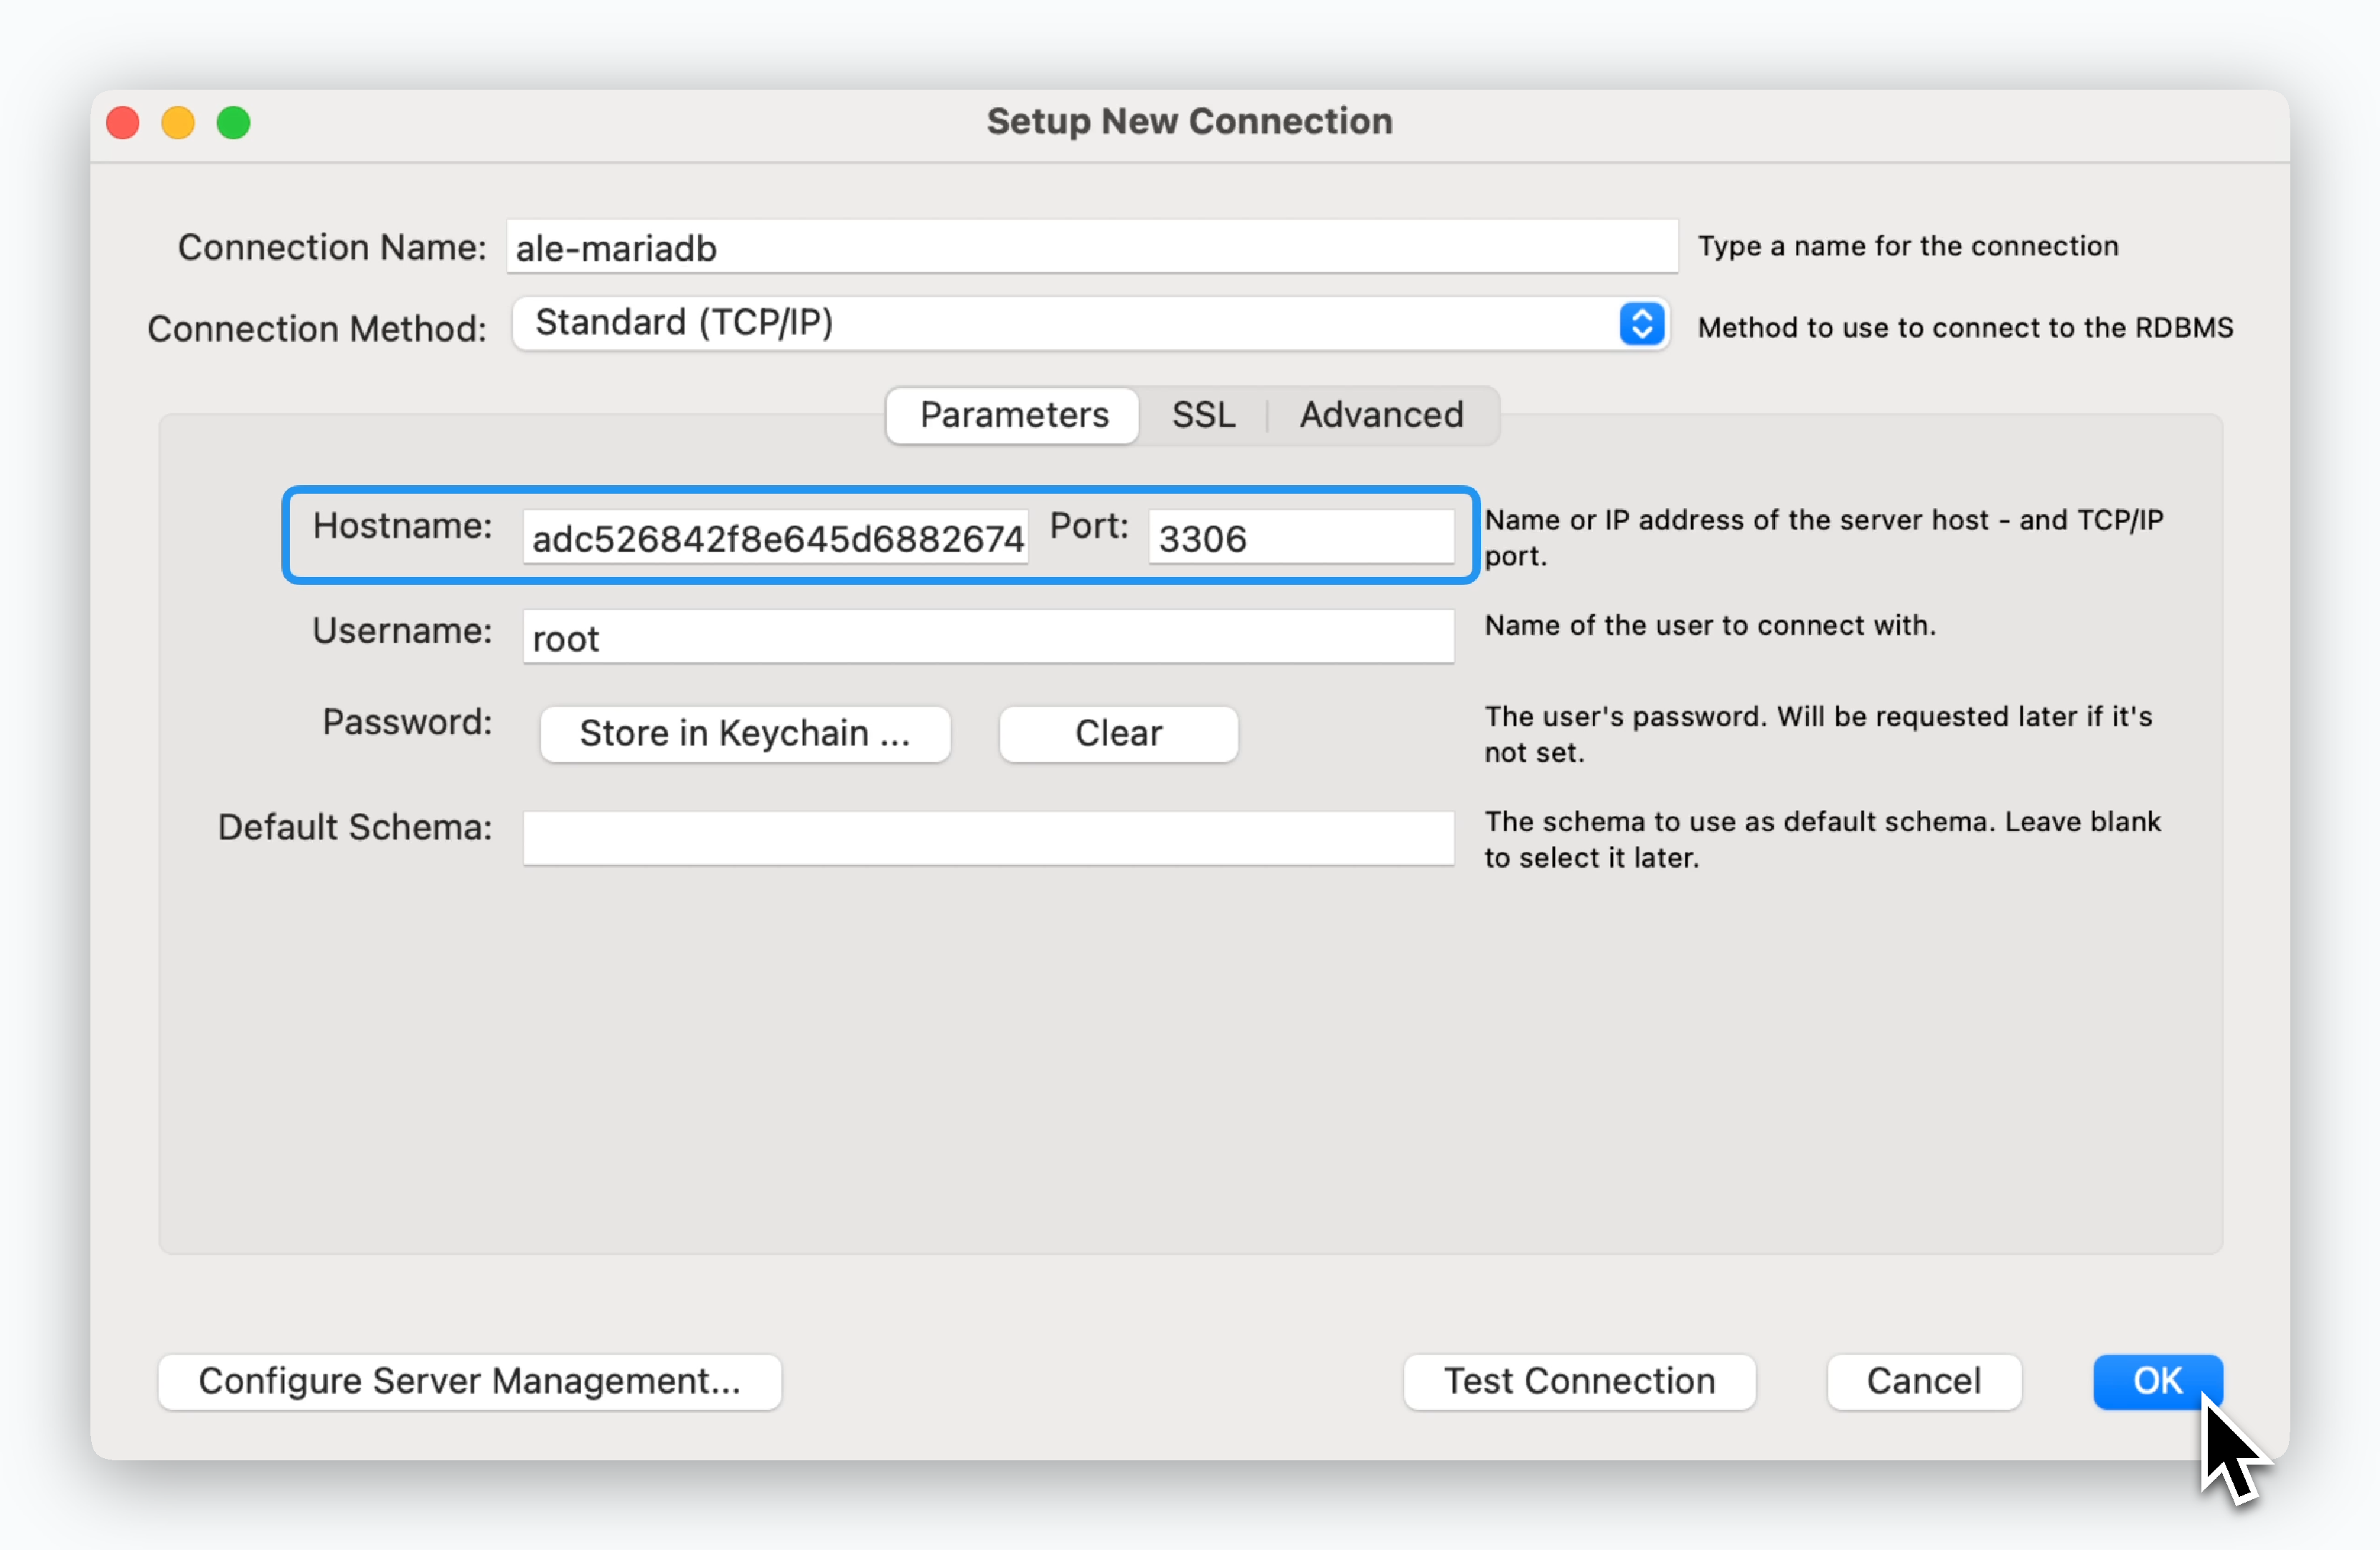Screen dimensions: 2380x1550
Task: Open the Advanced tab
Action: point(1381,415)
